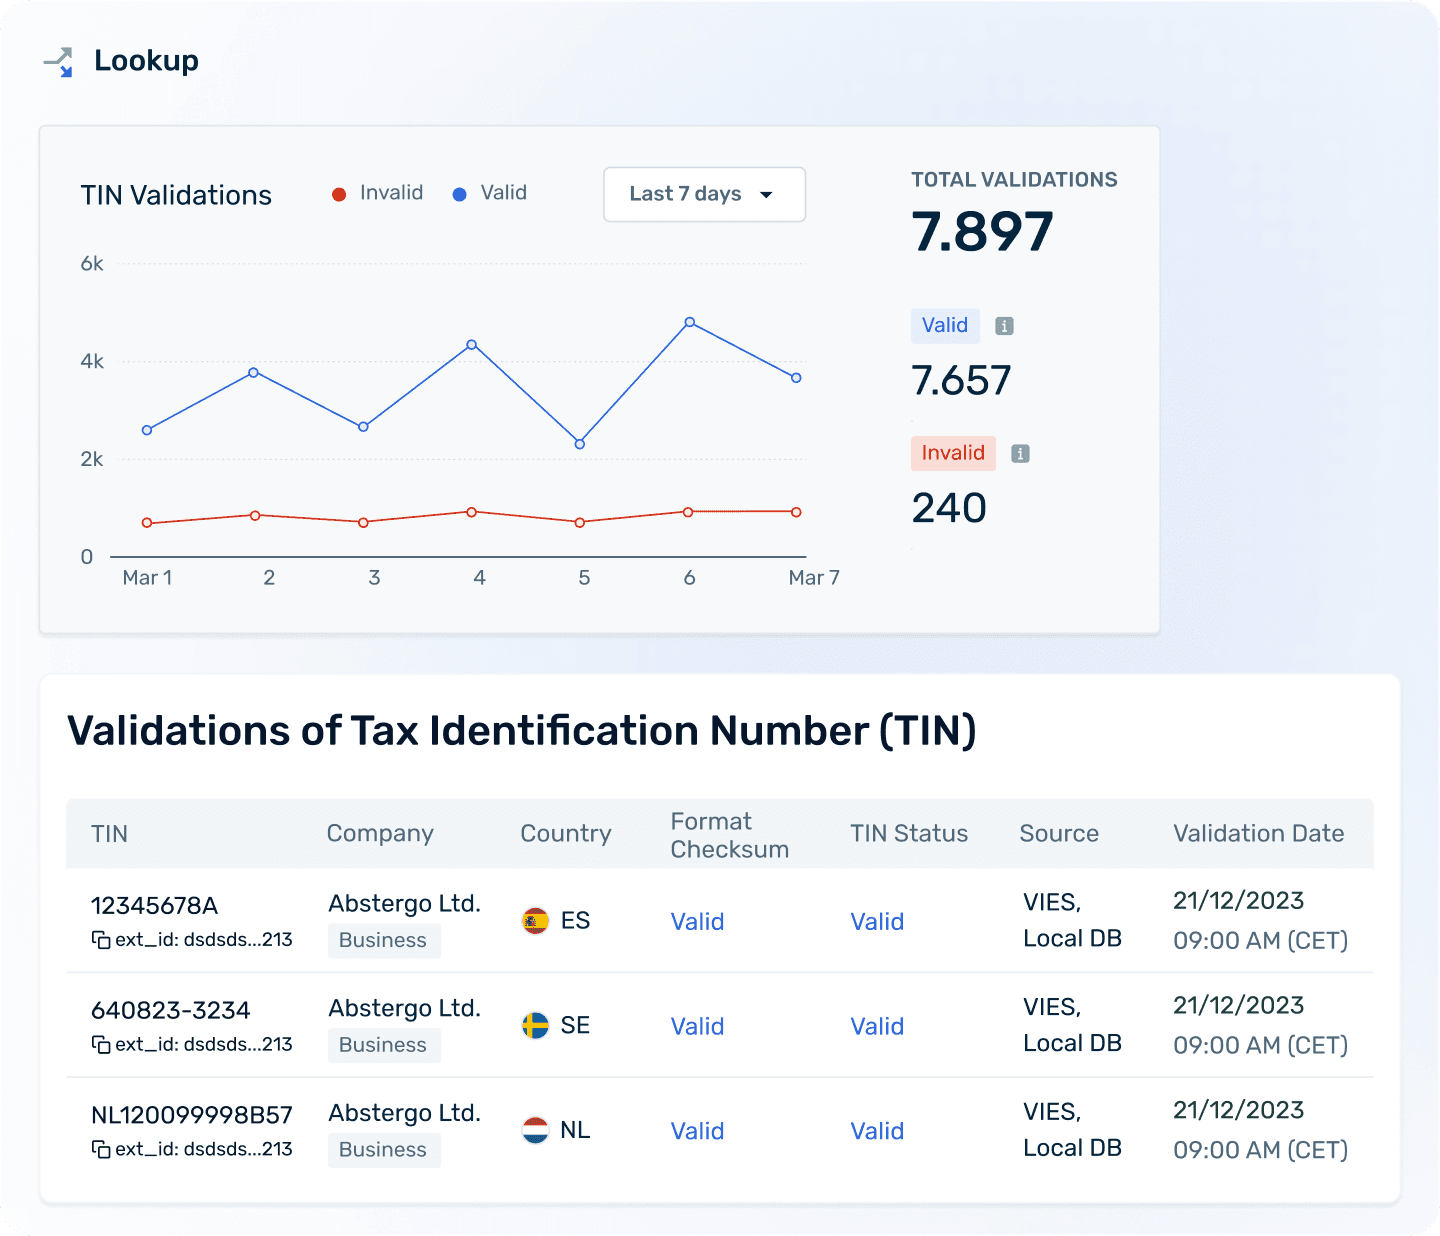
Task: Click Business tag in ES row
Action: coord(384,941)
